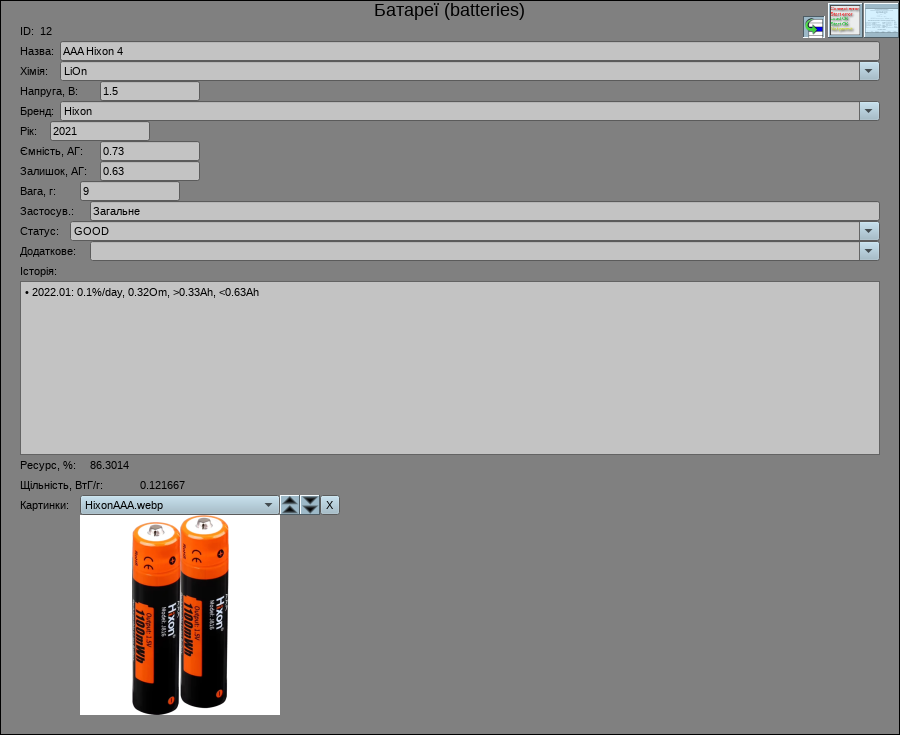This screenshot has height=735, width=900.
Task: Remove picture with the X button
Action: pyautogui.click(x=330, y=505)
